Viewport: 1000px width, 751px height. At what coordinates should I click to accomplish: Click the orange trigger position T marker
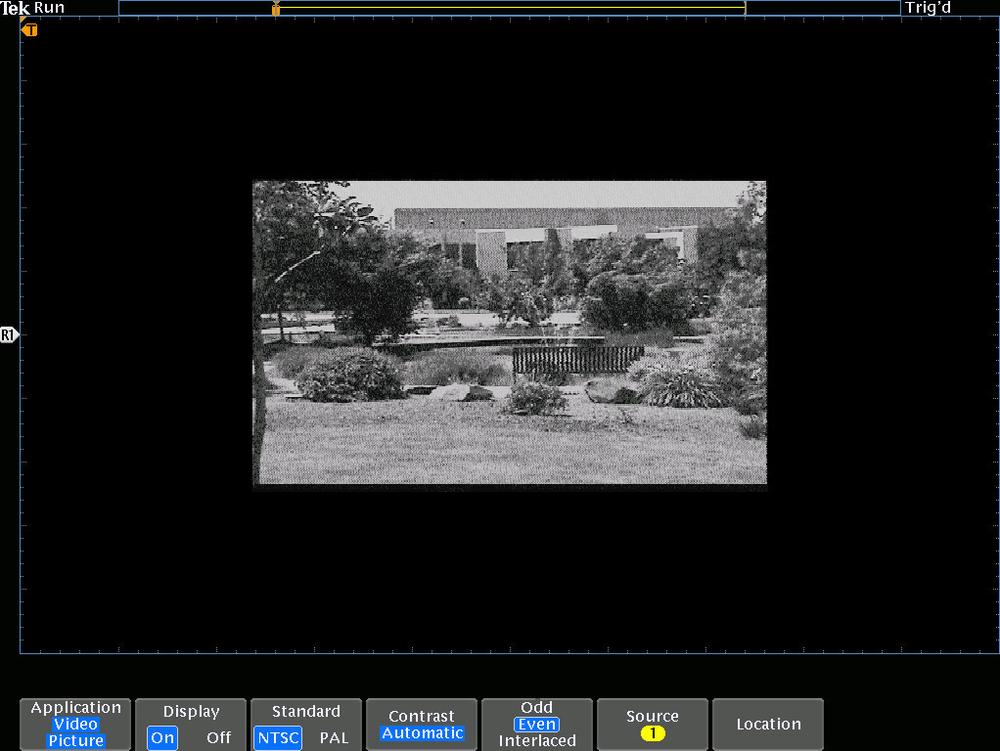(29, 29)
